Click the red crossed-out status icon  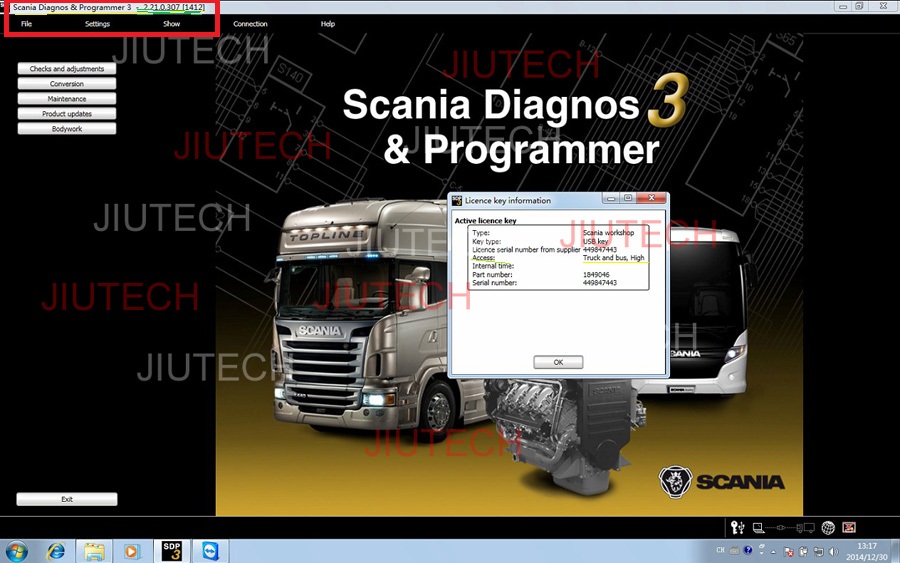(849, 527)
